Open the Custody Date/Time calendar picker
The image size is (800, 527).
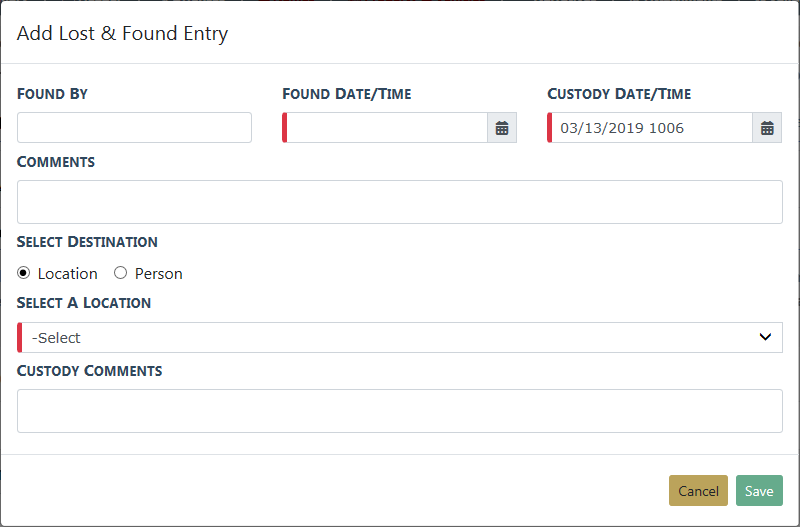tap(767, 128)
